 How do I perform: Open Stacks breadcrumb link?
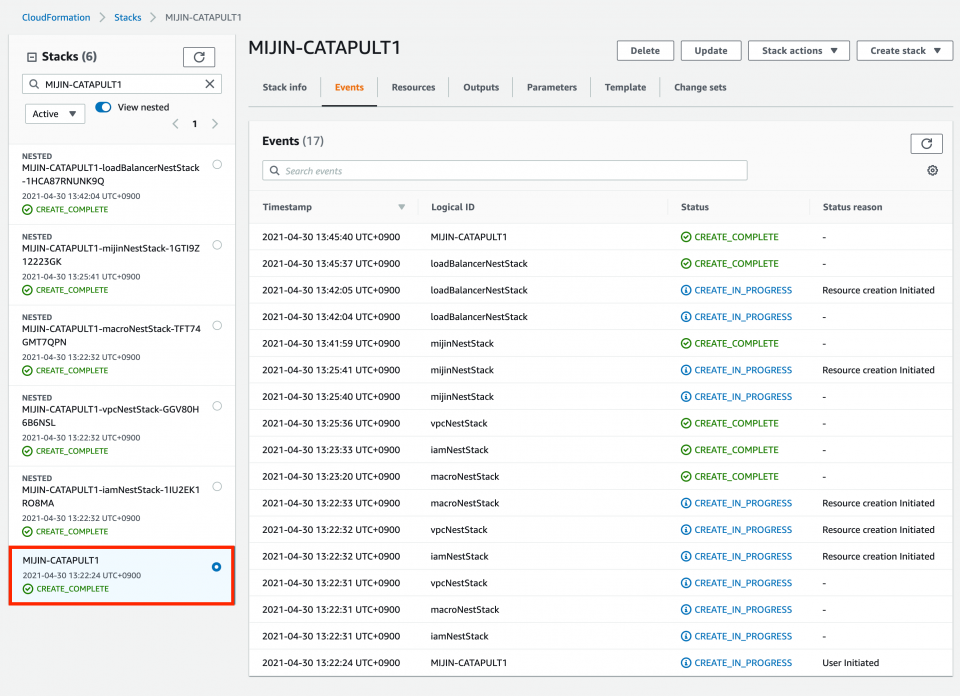[127, 17]
